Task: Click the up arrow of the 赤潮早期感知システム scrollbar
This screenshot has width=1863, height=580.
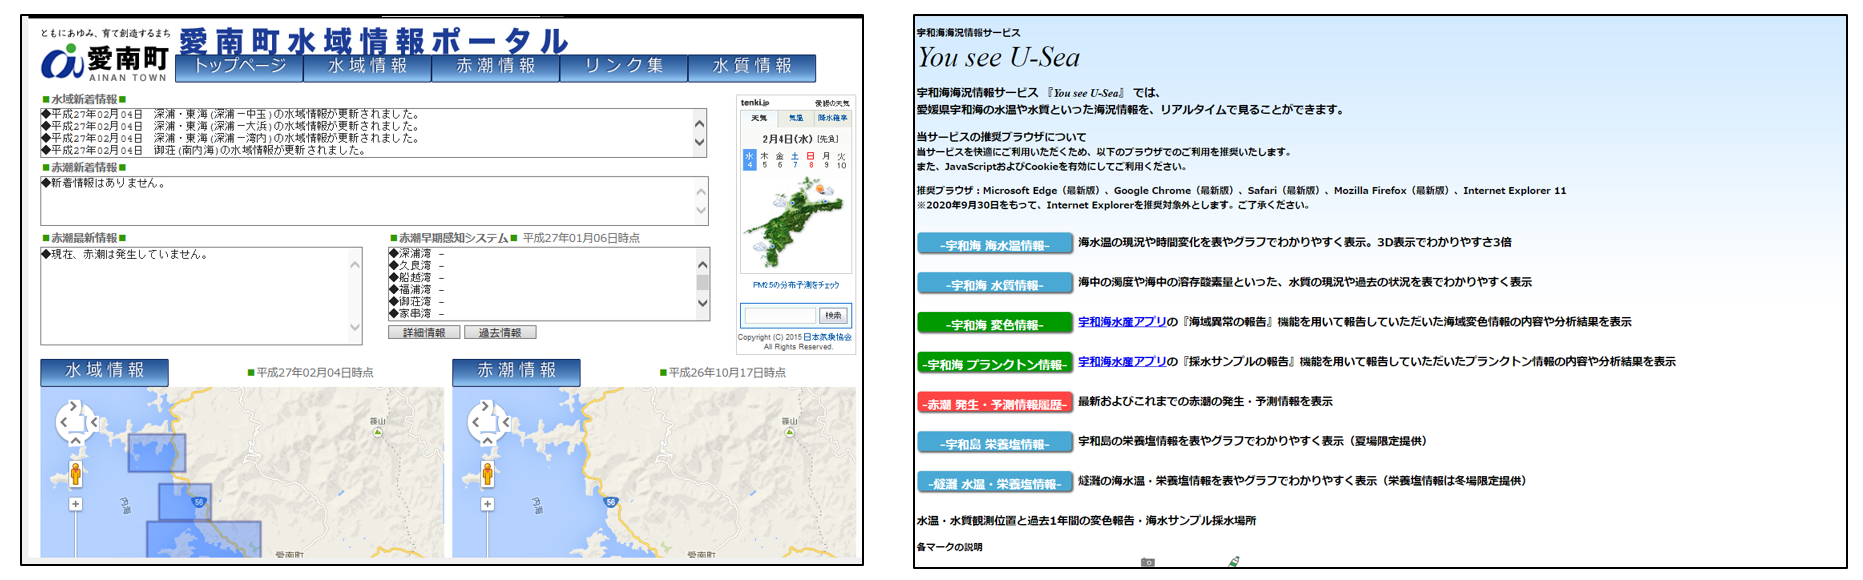Action: tap(702, 265)
